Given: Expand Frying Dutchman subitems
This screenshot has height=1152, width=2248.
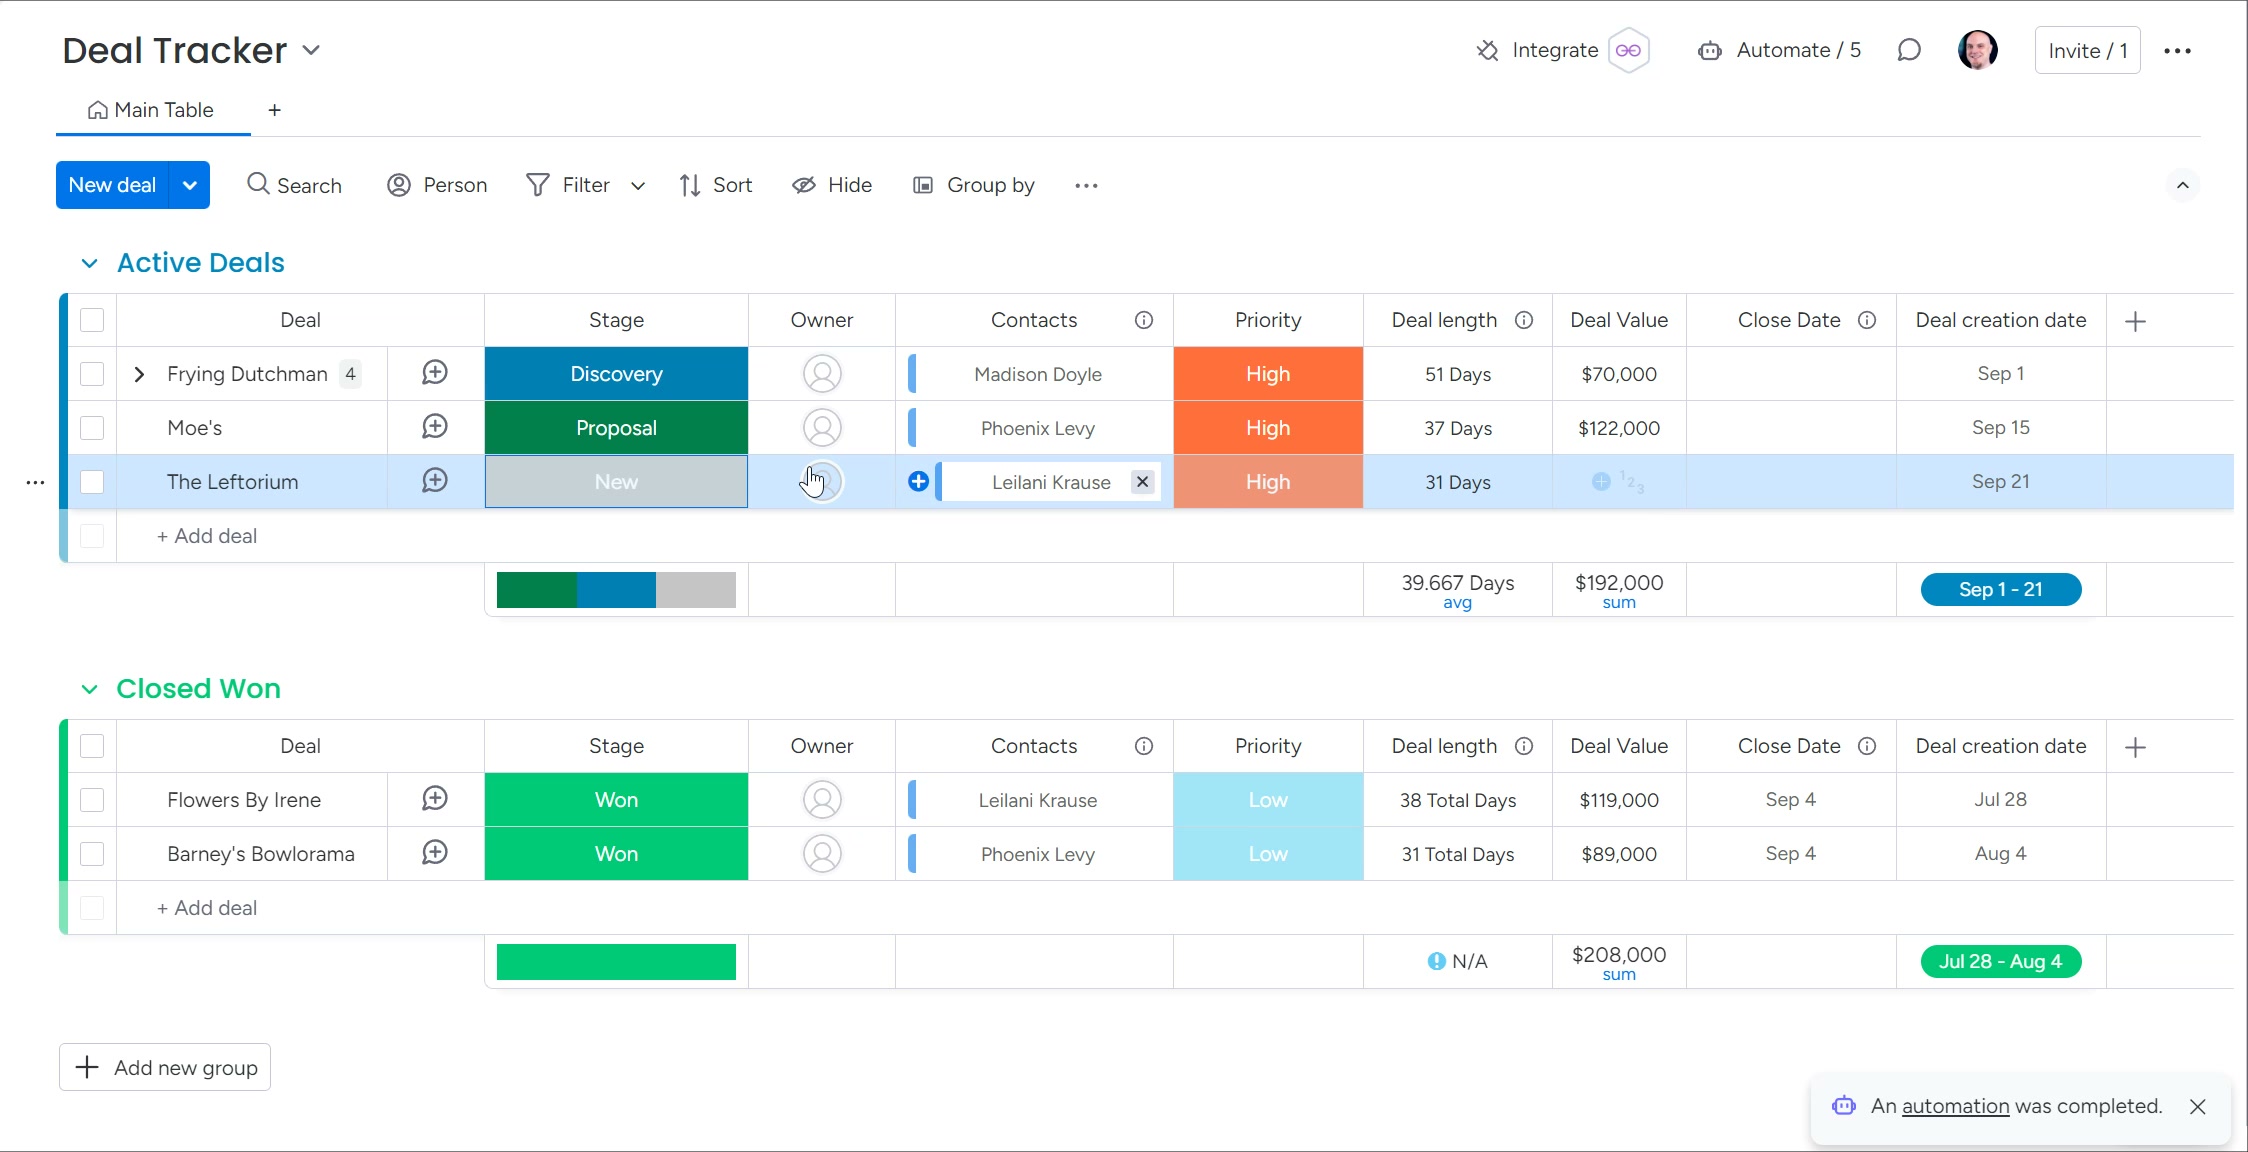Looking at the screenshot, I should 139,373.
